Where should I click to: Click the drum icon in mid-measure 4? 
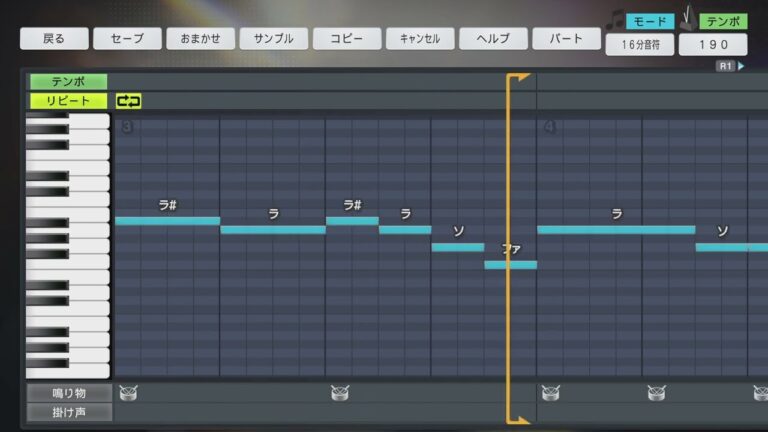(x=656, y=393)
